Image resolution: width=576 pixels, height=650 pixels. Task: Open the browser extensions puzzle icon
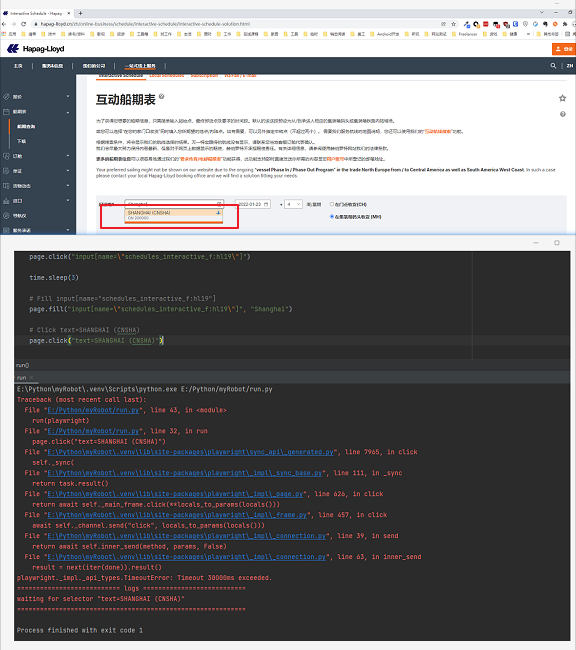(565, 24)
